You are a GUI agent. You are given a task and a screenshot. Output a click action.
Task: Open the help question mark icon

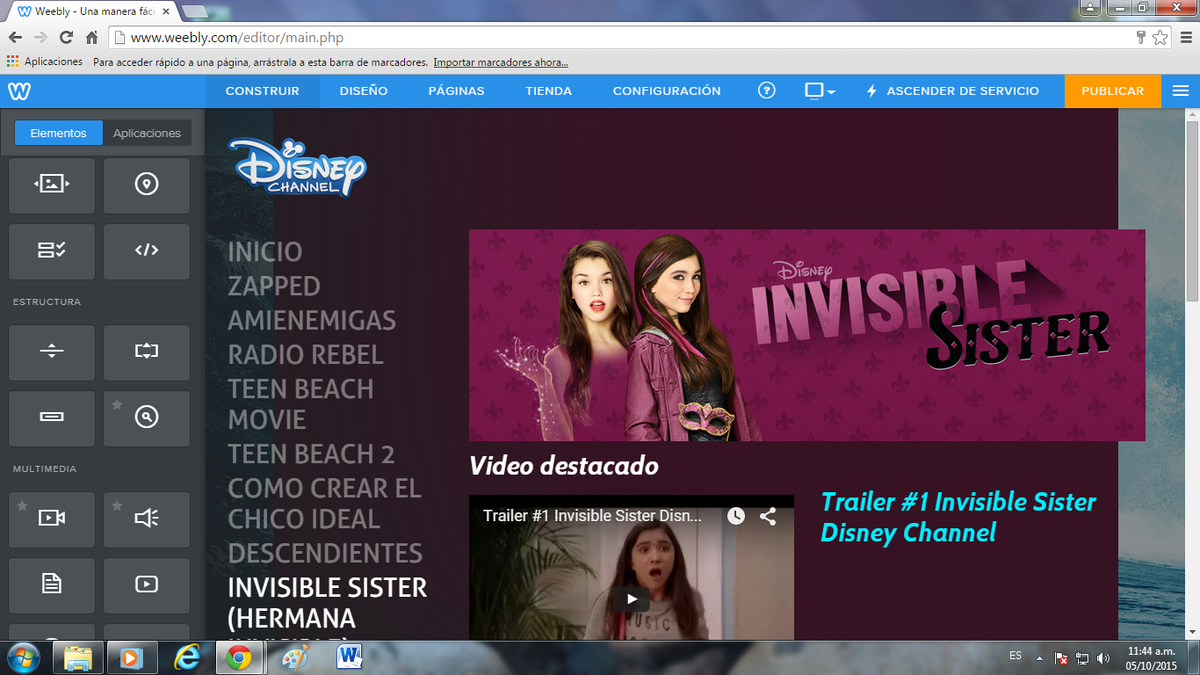pos(767,91)
